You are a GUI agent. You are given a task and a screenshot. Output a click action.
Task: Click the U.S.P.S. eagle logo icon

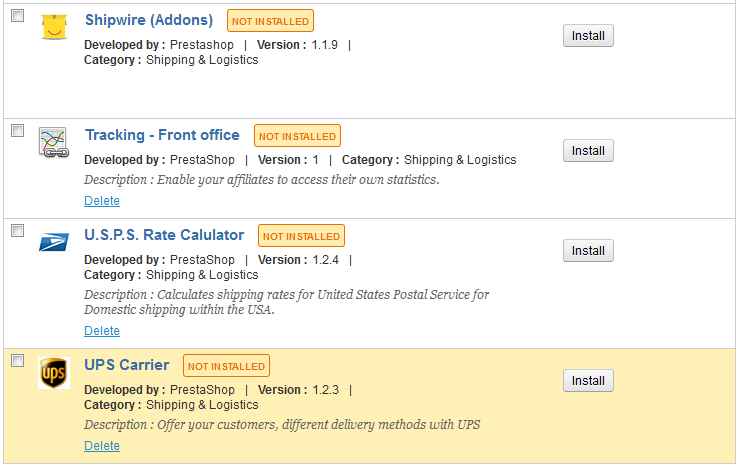coord(53,241)
